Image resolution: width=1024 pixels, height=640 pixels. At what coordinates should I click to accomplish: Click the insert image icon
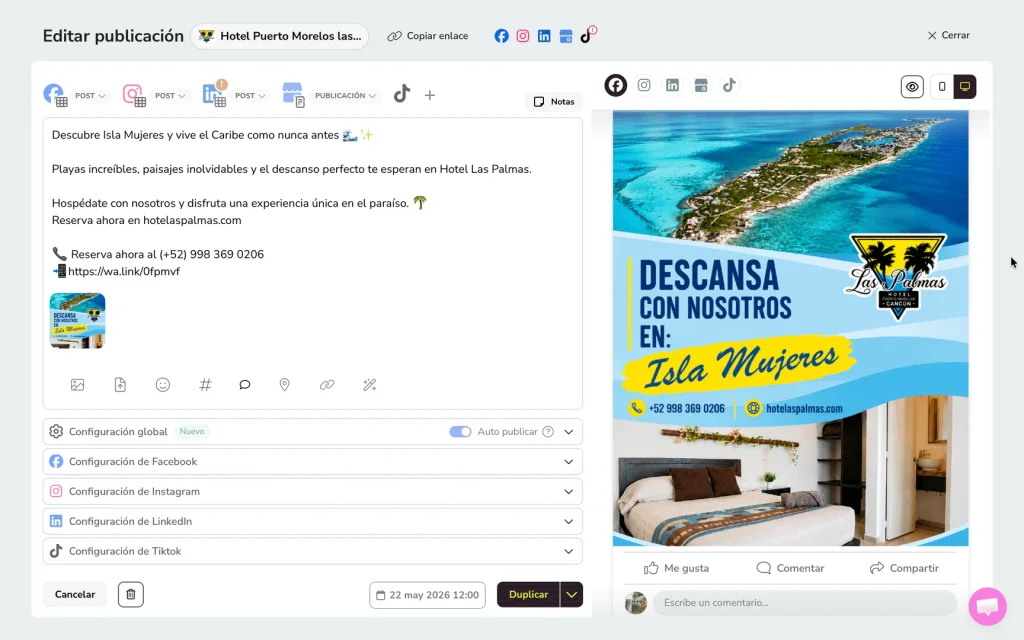[x=78, y=385]
